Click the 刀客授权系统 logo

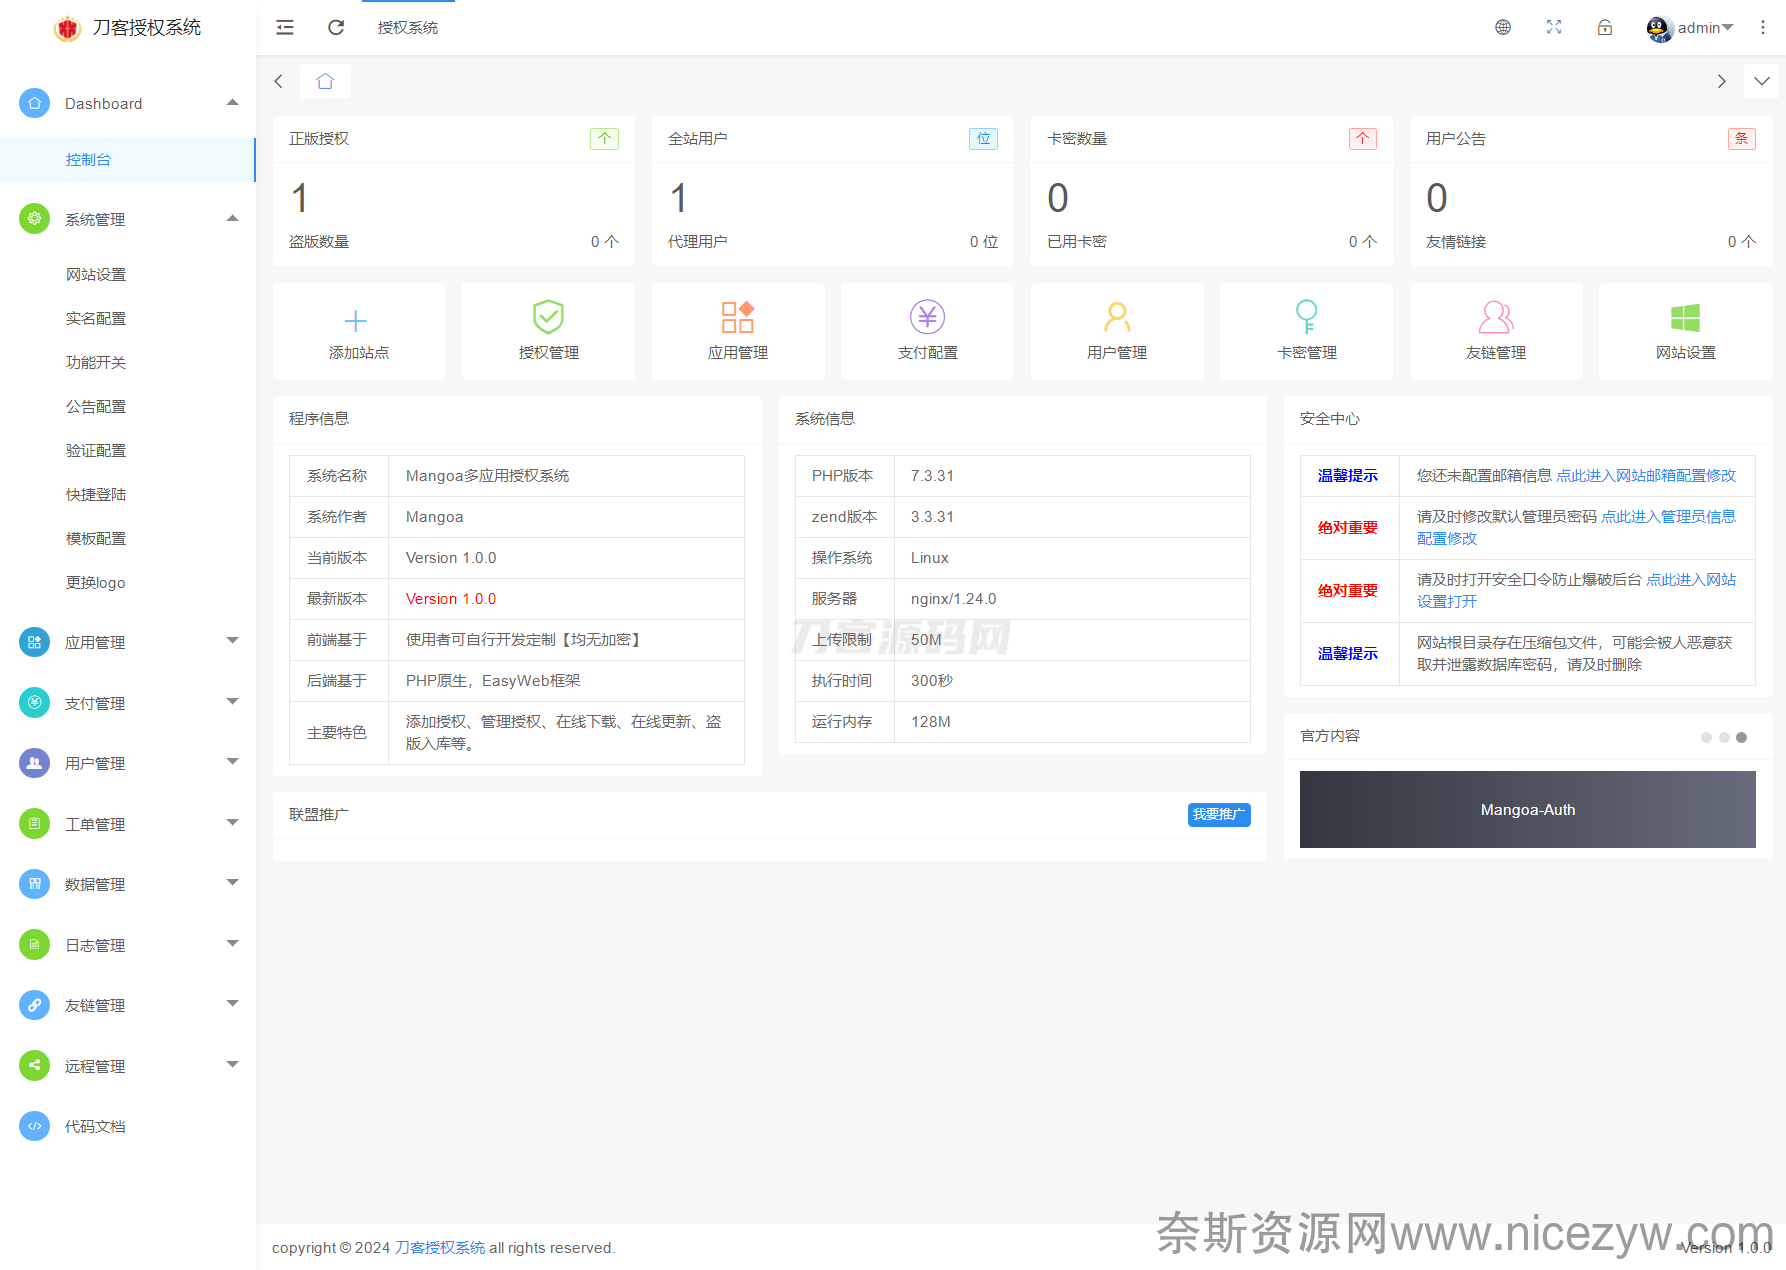pyautogui.click(x=128, y=28)
